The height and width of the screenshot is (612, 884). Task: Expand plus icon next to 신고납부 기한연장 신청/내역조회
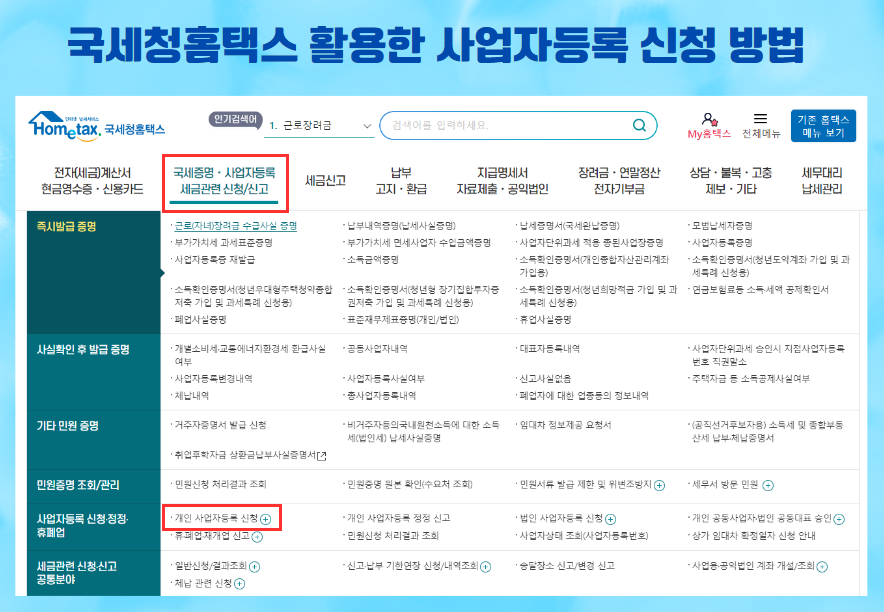(485, 566)
